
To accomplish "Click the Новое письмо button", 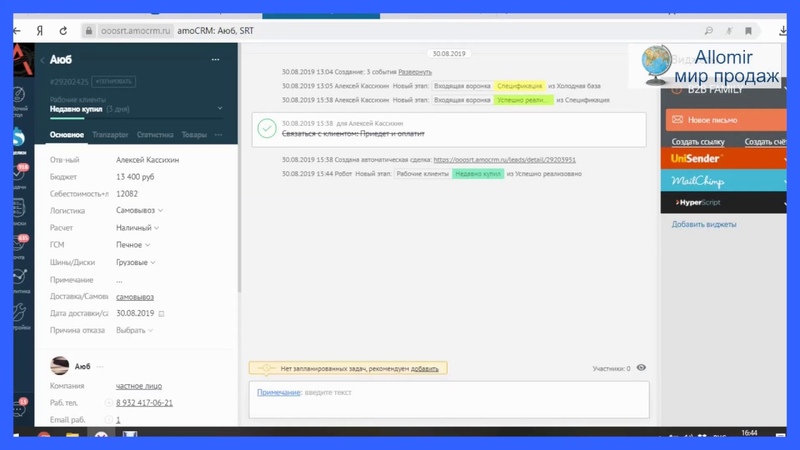I will [725, 120].
